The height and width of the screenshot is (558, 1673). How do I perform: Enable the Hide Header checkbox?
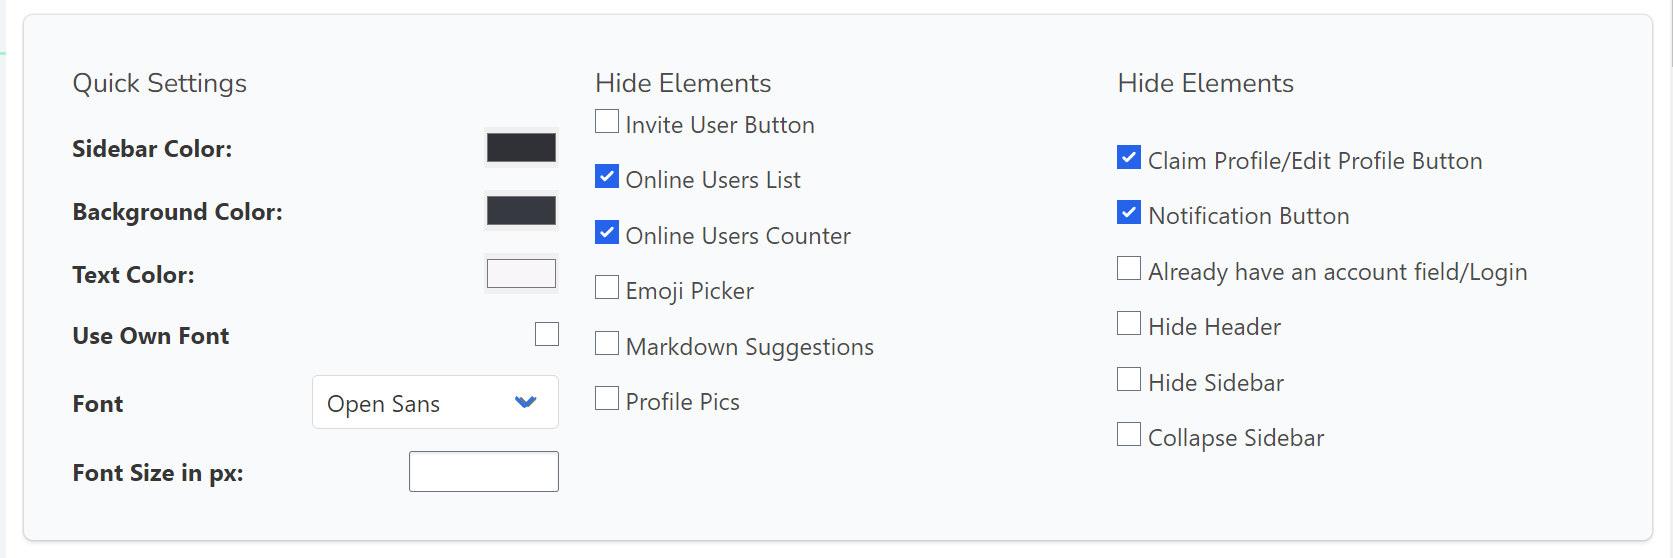point(1129,324)
